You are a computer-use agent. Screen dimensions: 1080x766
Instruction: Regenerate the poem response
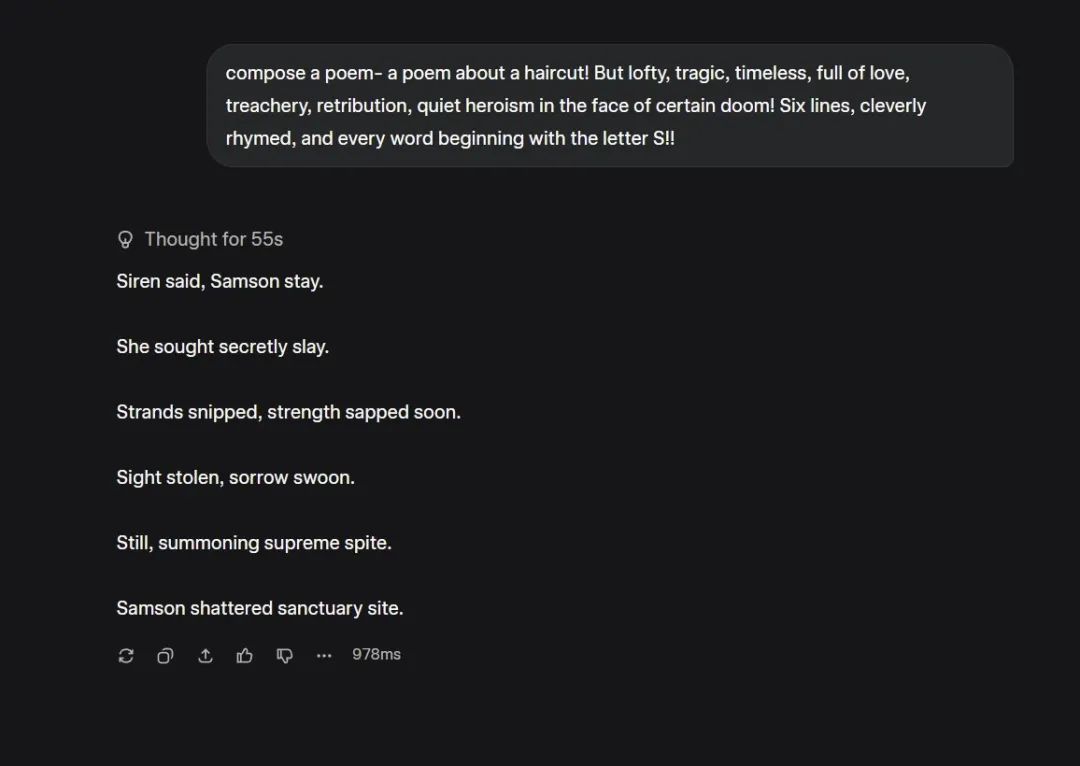[126, 655]
